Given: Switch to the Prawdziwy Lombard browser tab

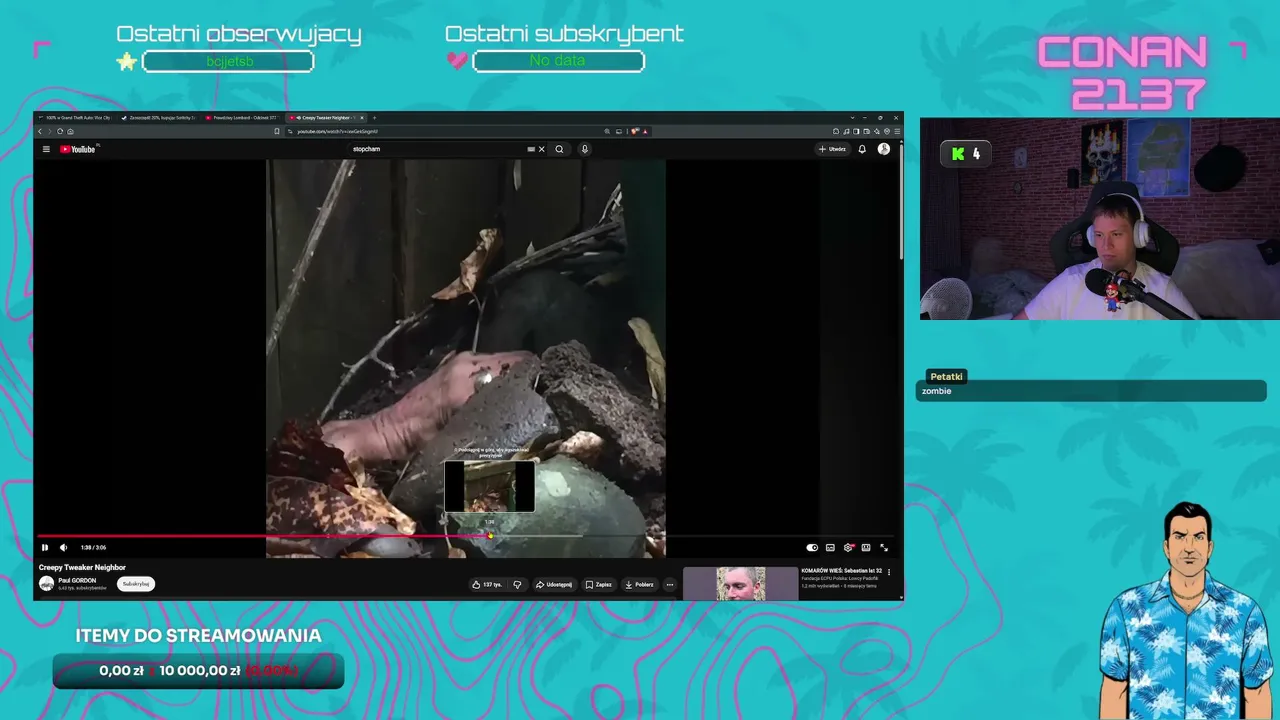Looking at the screenshot, I should click(244, 118).
